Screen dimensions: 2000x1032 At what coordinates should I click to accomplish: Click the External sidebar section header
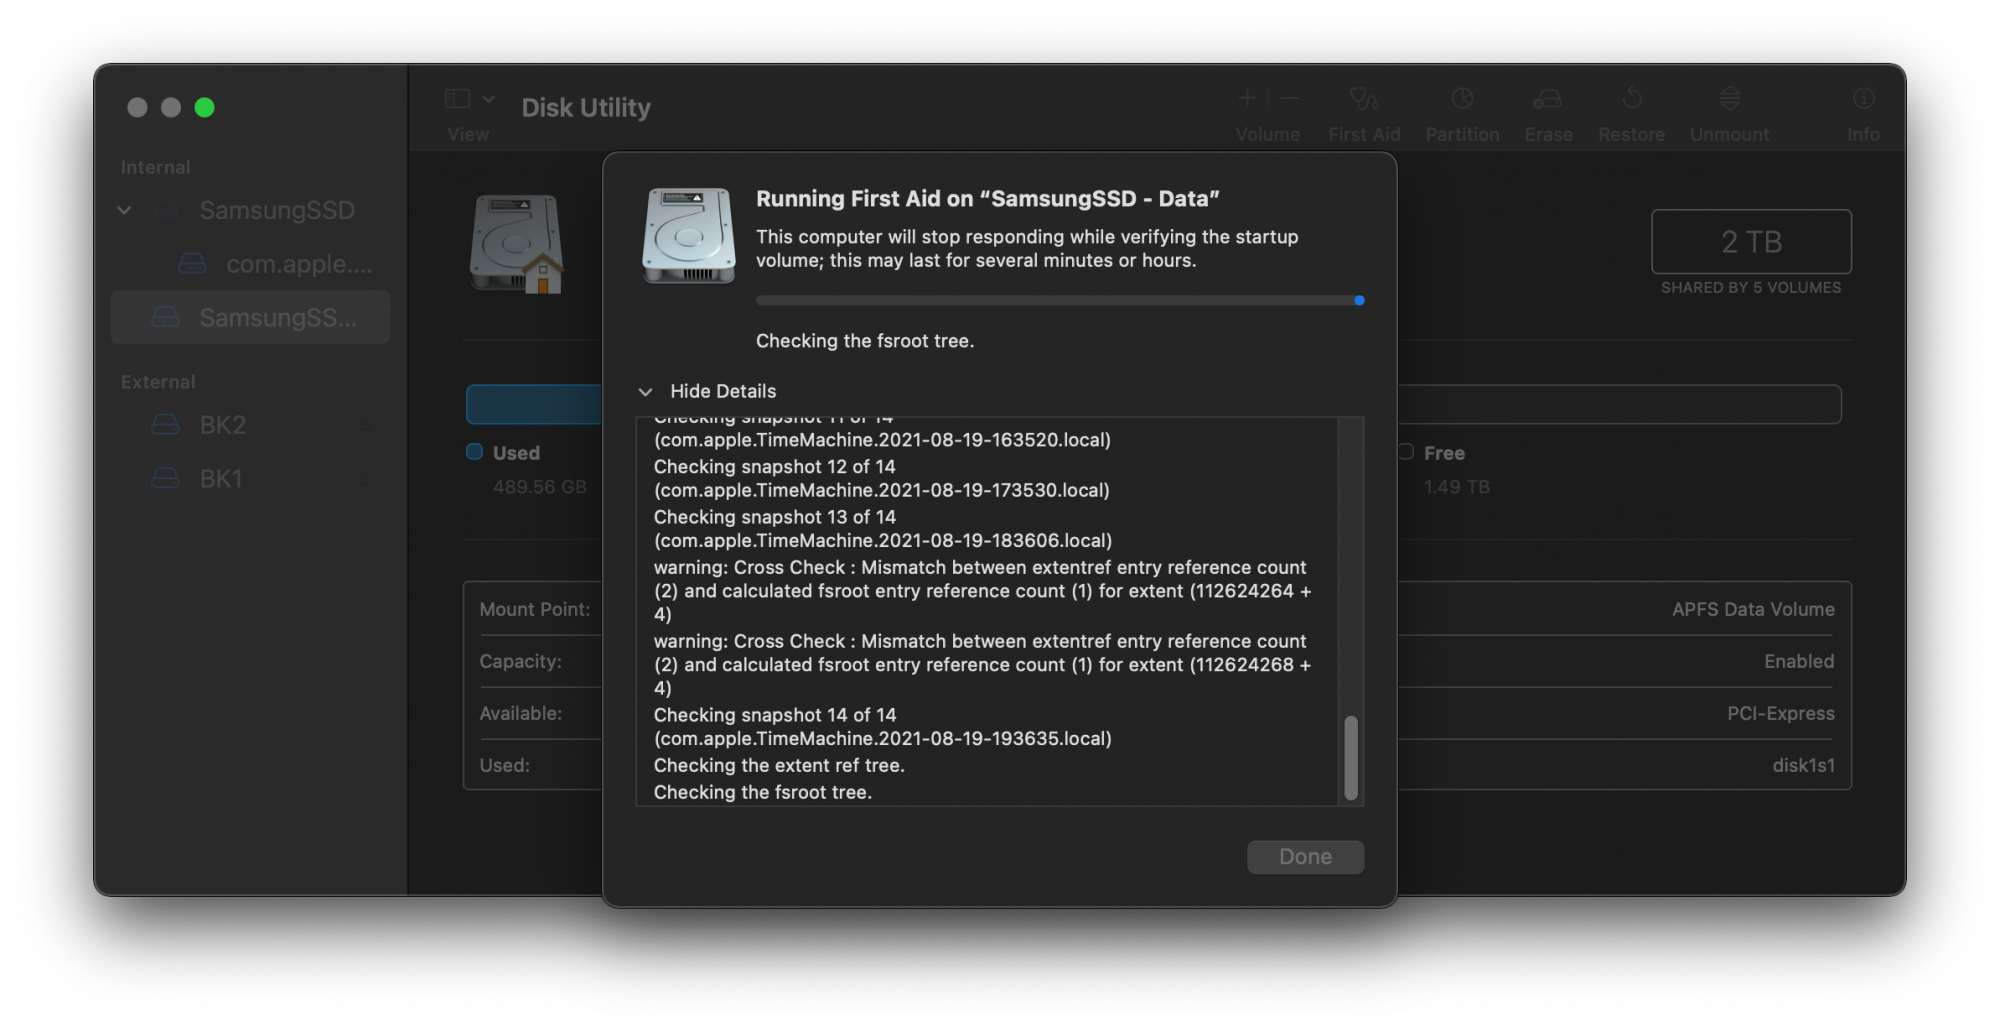[158, 382]
